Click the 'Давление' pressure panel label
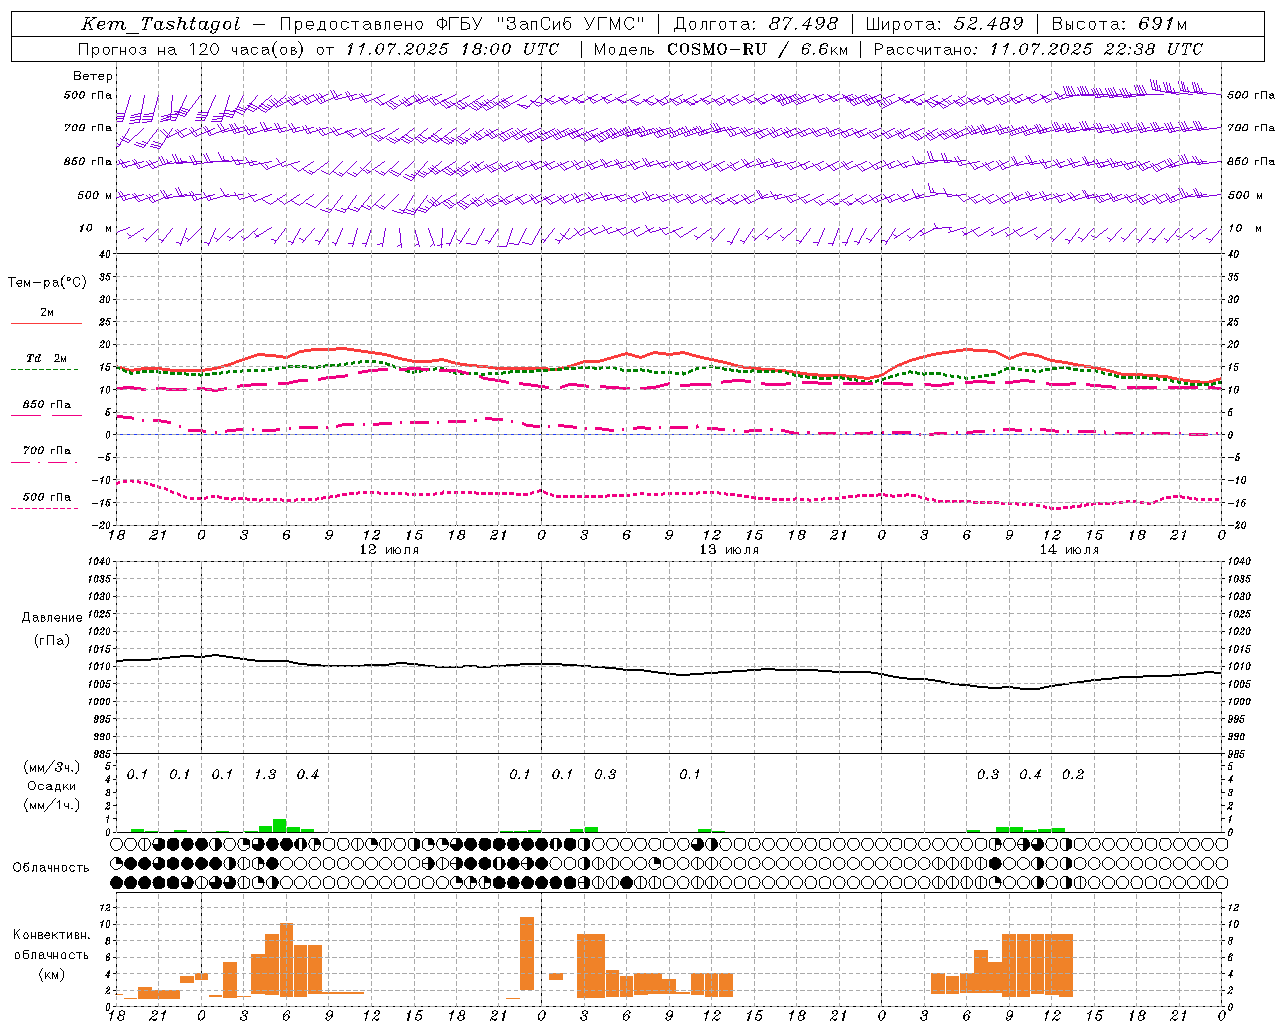 (52, 618)
